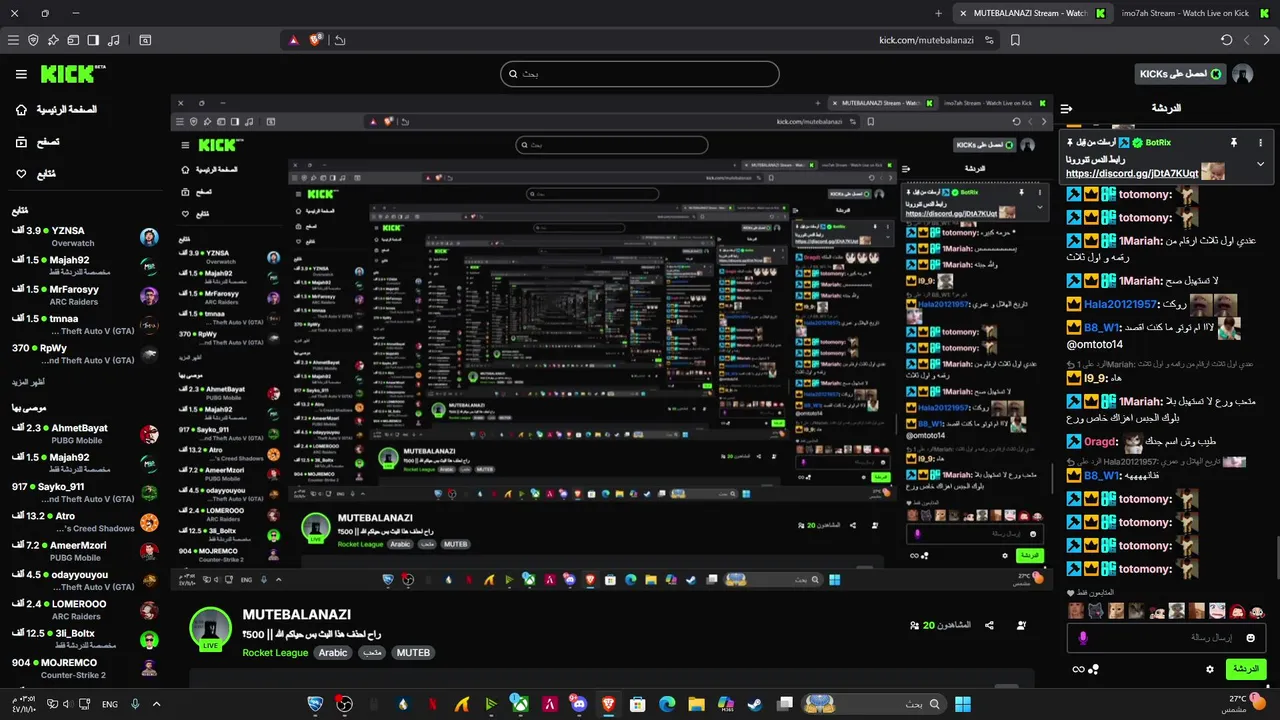Open YZNSA channel in sidebar

(x=85, y=237)
